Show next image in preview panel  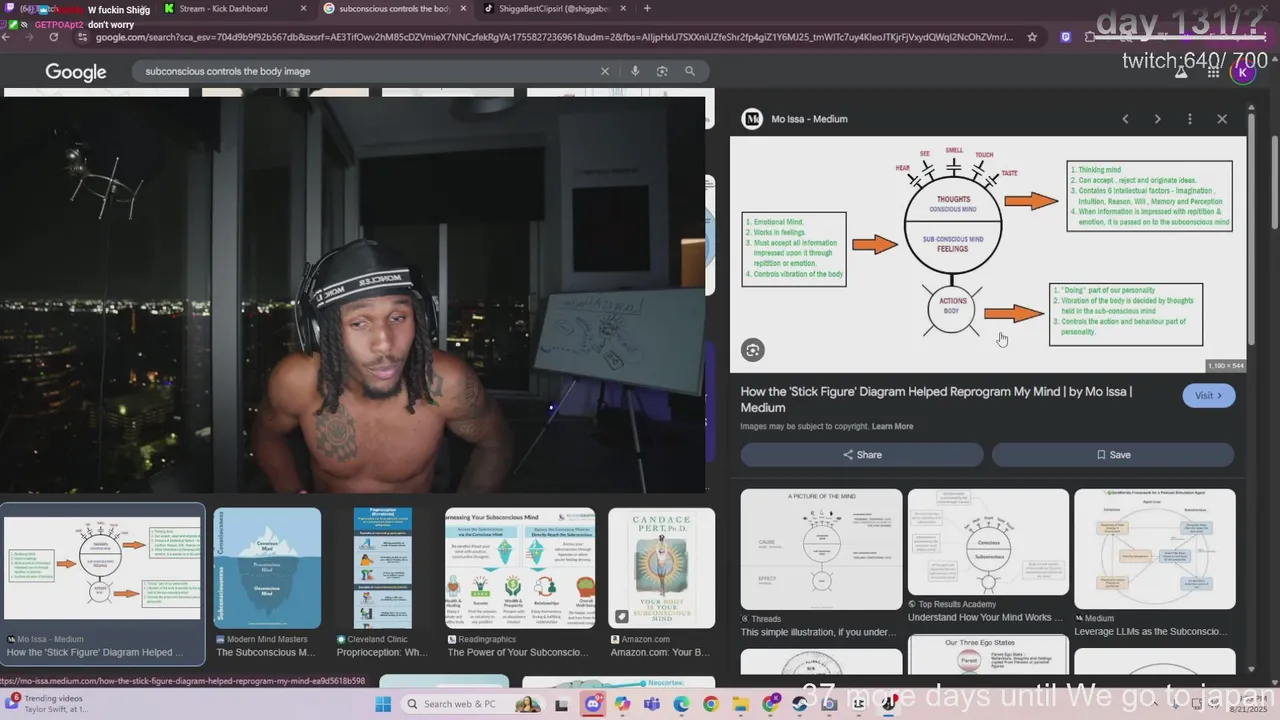click(x=1157, y=119)
